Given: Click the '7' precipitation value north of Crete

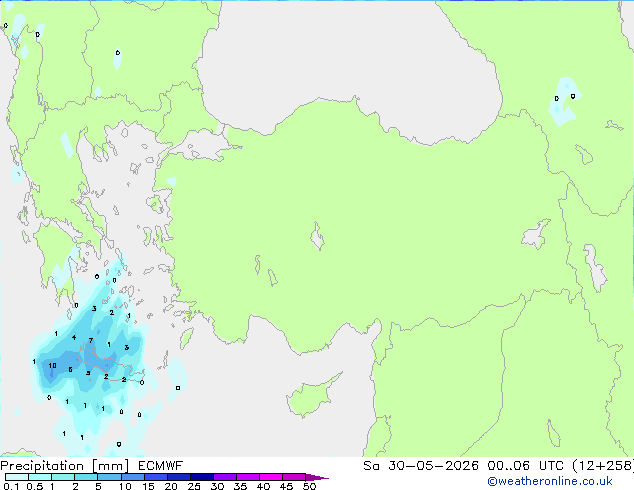Looking at the screenshot, I should pyautogui.click(x=91, y=340).
